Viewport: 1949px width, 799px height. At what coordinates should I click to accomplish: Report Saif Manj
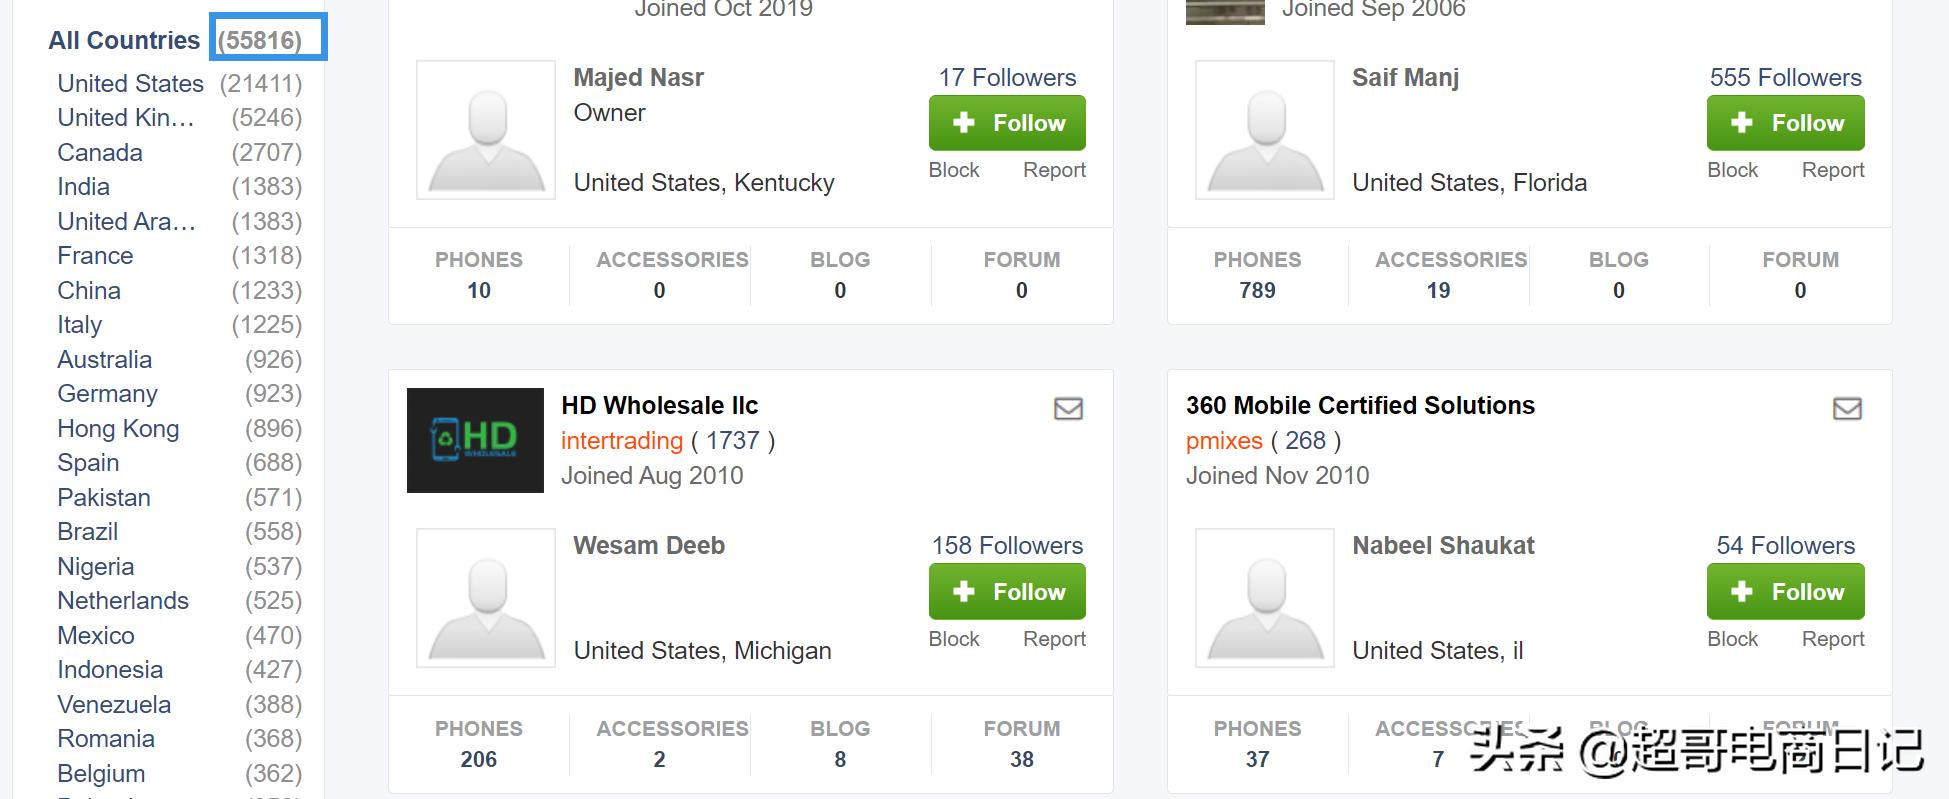tap(1832, 170)
